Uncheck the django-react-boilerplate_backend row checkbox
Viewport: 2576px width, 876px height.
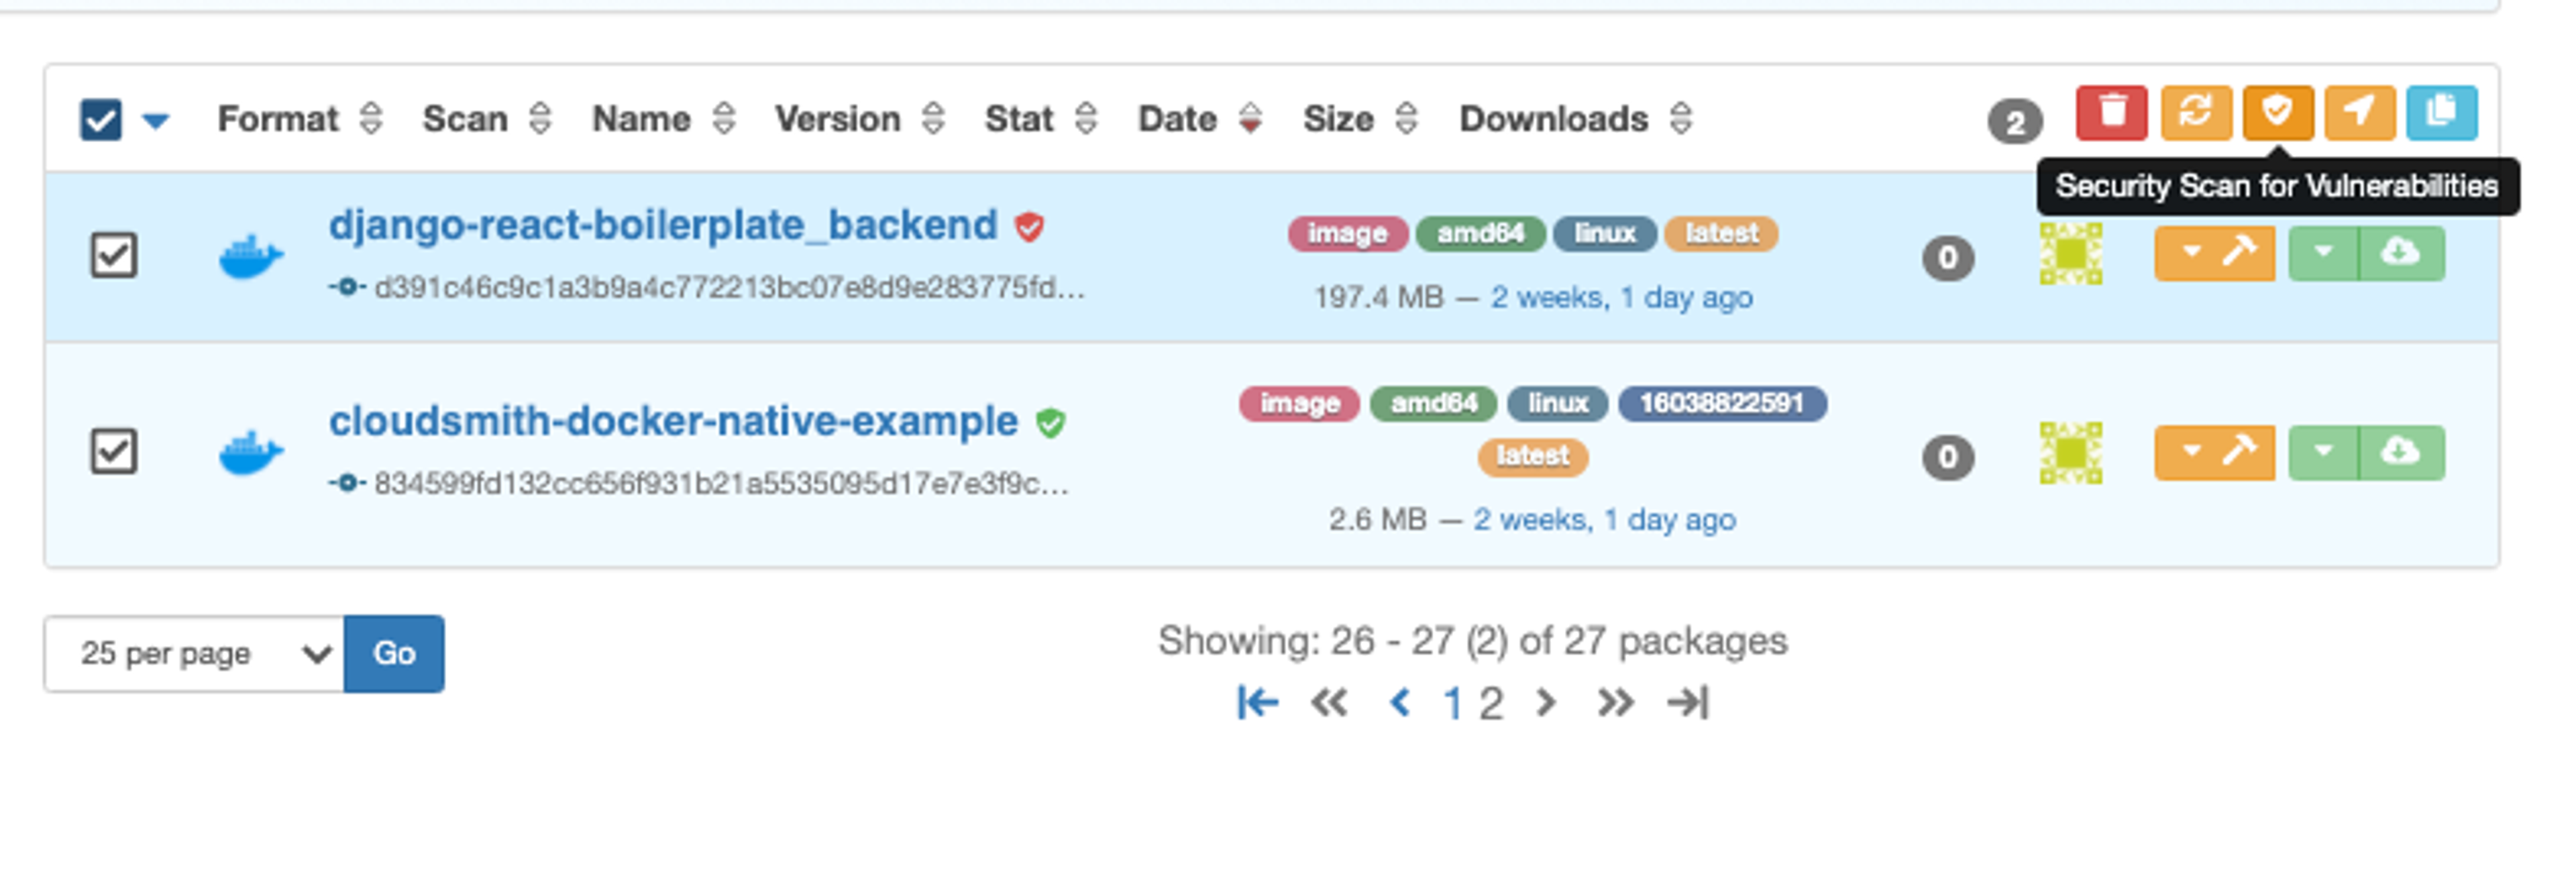(113, 255)
